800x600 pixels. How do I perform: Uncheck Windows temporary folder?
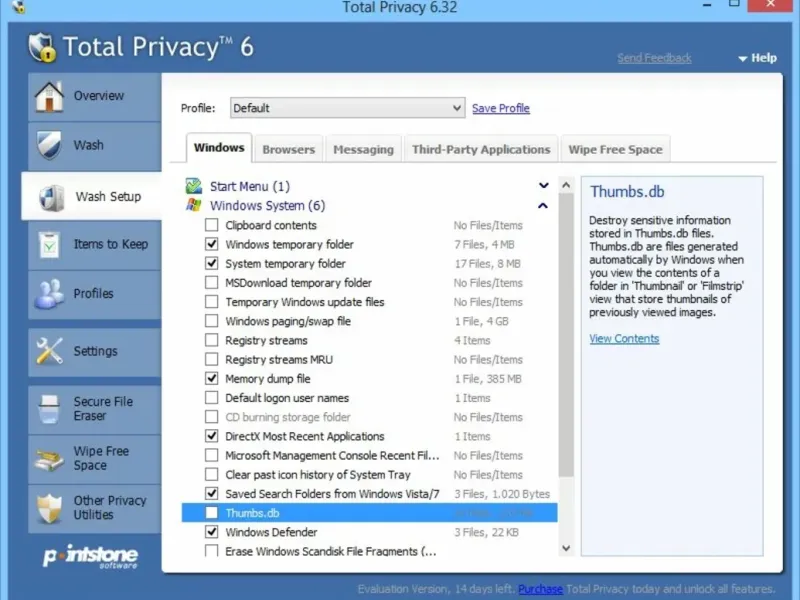(211, 244)
